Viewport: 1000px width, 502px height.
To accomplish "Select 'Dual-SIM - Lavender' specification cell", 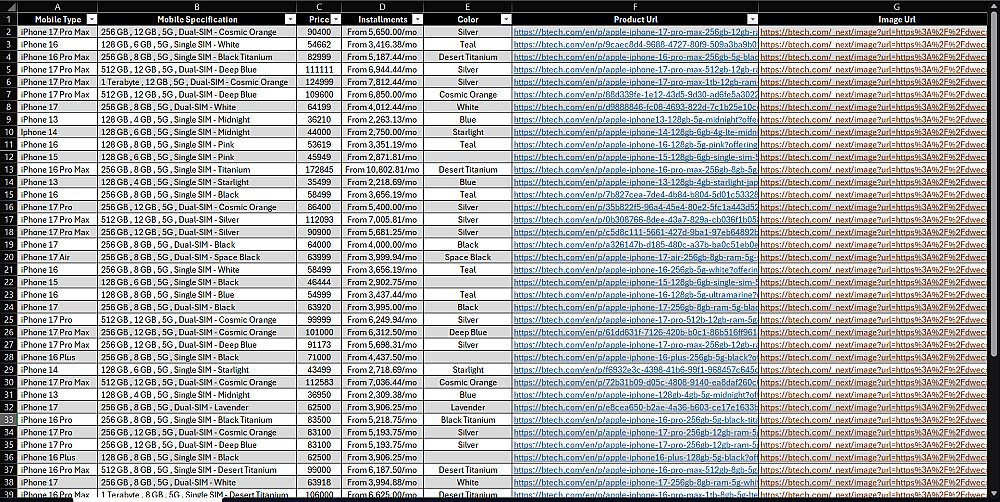I will 197,407.
